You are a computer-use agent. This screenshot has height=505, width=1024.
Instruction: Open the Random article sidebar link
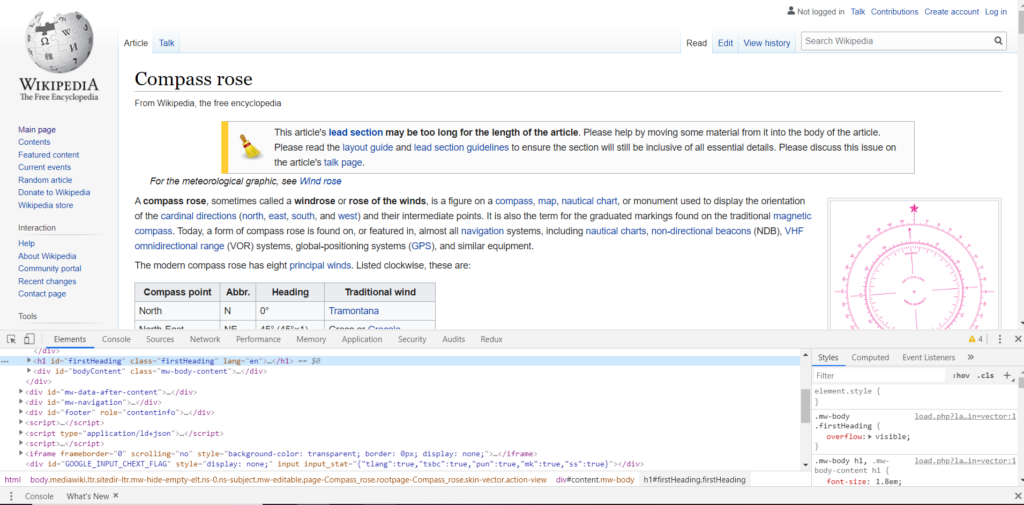(x=45, y=180)
